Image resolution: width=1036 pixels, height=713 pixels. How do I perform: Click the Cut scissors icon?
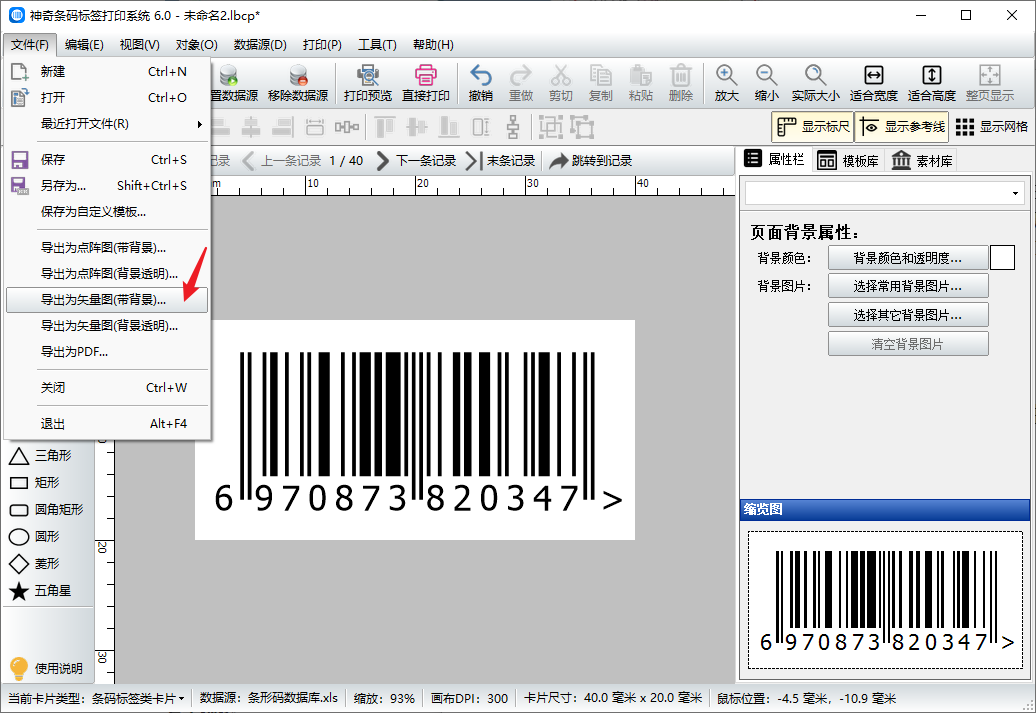click(560, 83)
